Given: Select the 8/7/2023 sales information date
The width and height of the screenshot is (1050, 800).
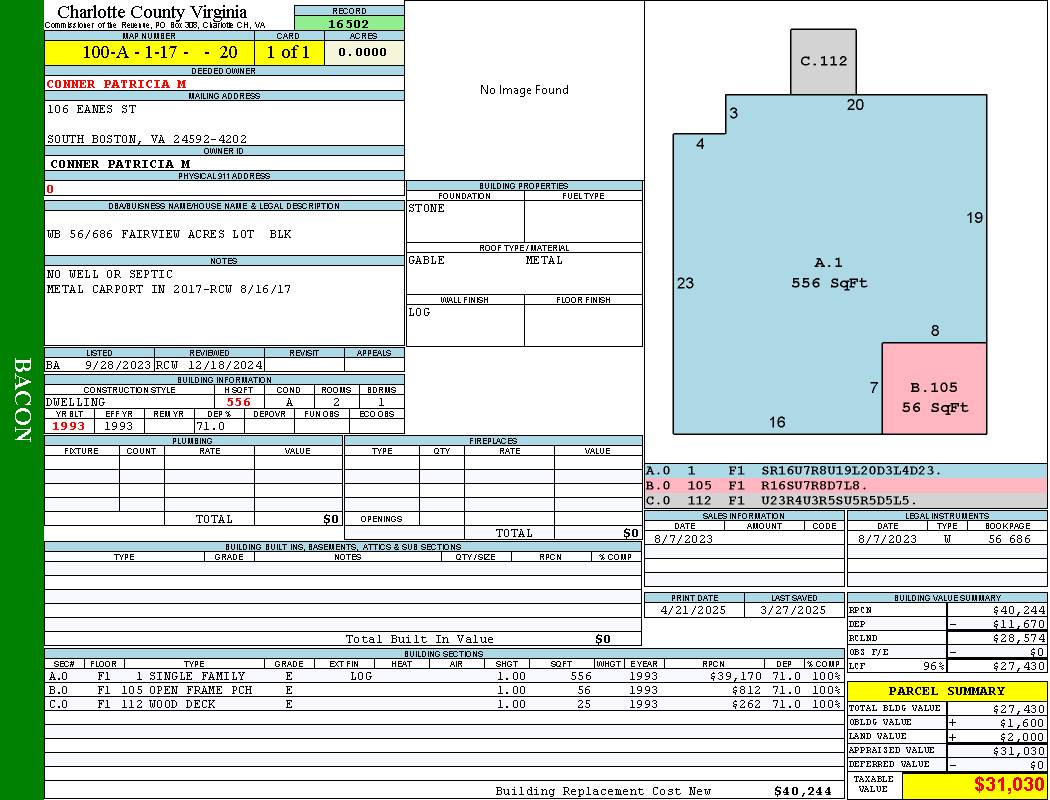Looking at the screenshot, I should click(x=684, y=539).
